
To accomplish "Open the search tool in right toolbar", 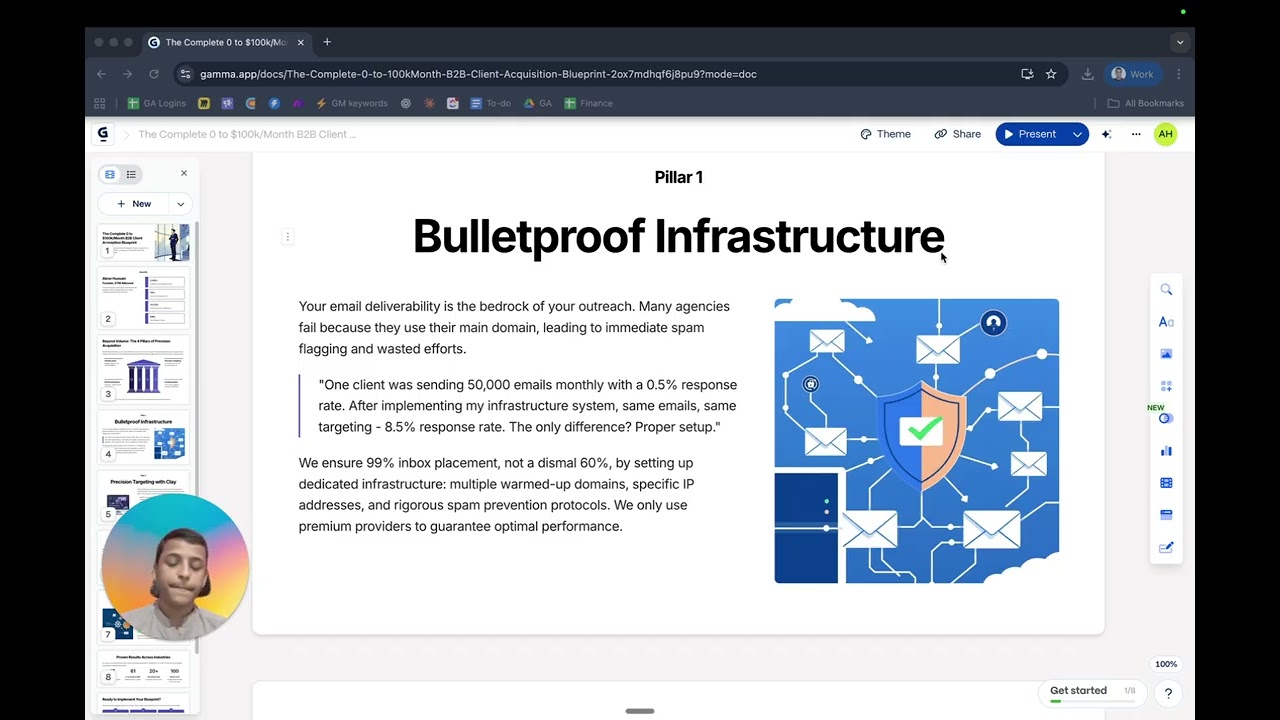I will [1166, 289].
